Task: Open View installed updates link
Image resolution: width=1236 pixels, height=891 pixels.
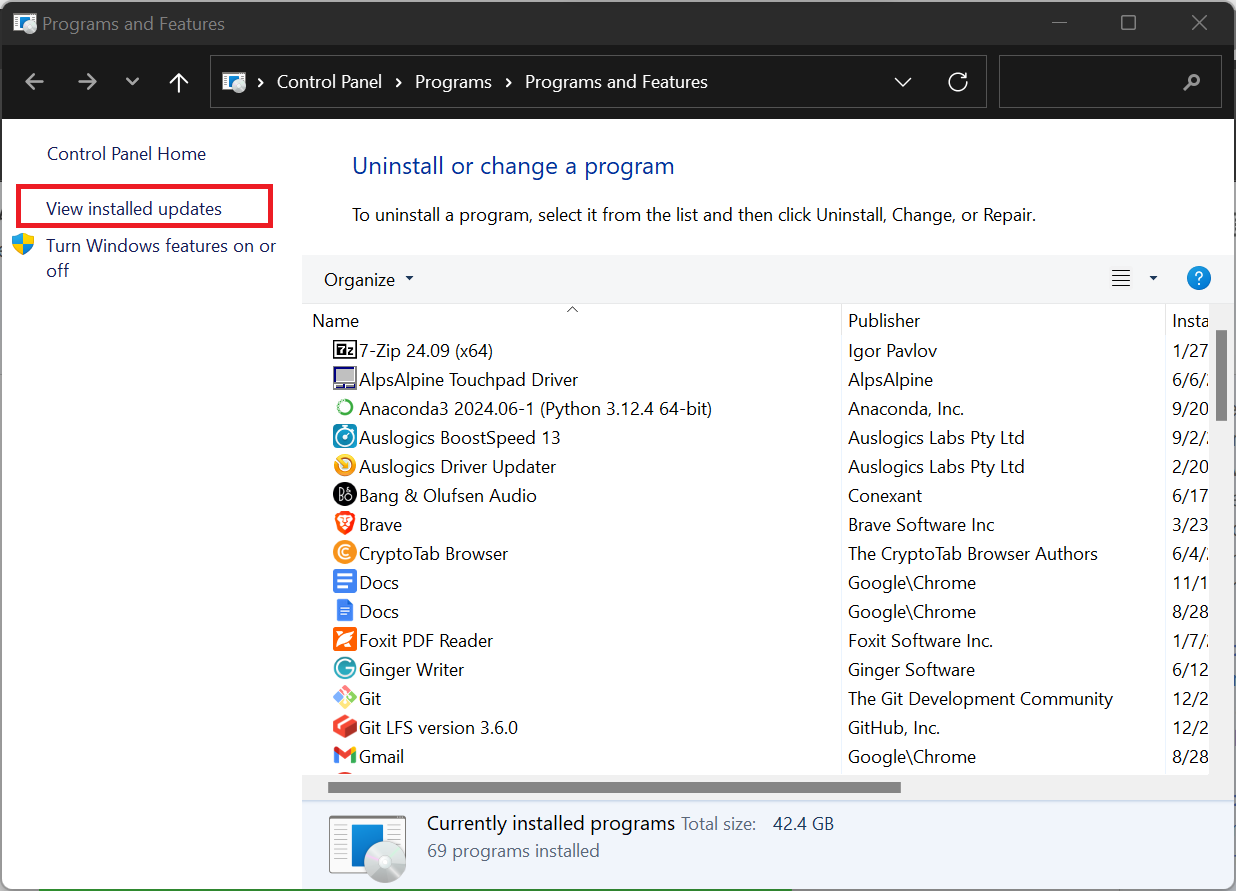Action: [x=134, y=209]
